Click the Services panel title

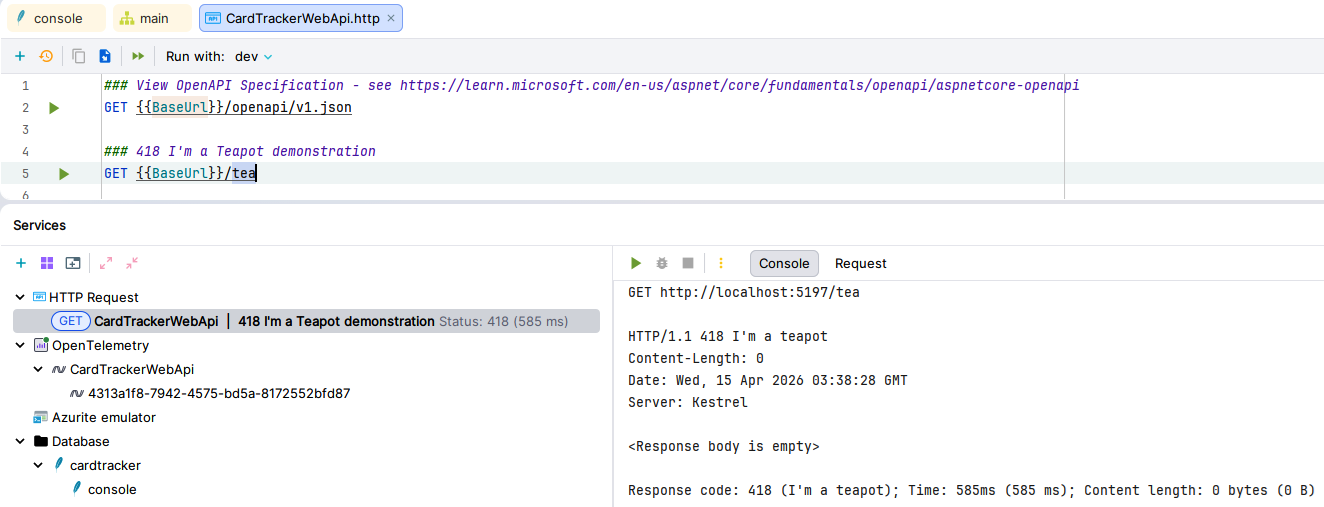40,226
